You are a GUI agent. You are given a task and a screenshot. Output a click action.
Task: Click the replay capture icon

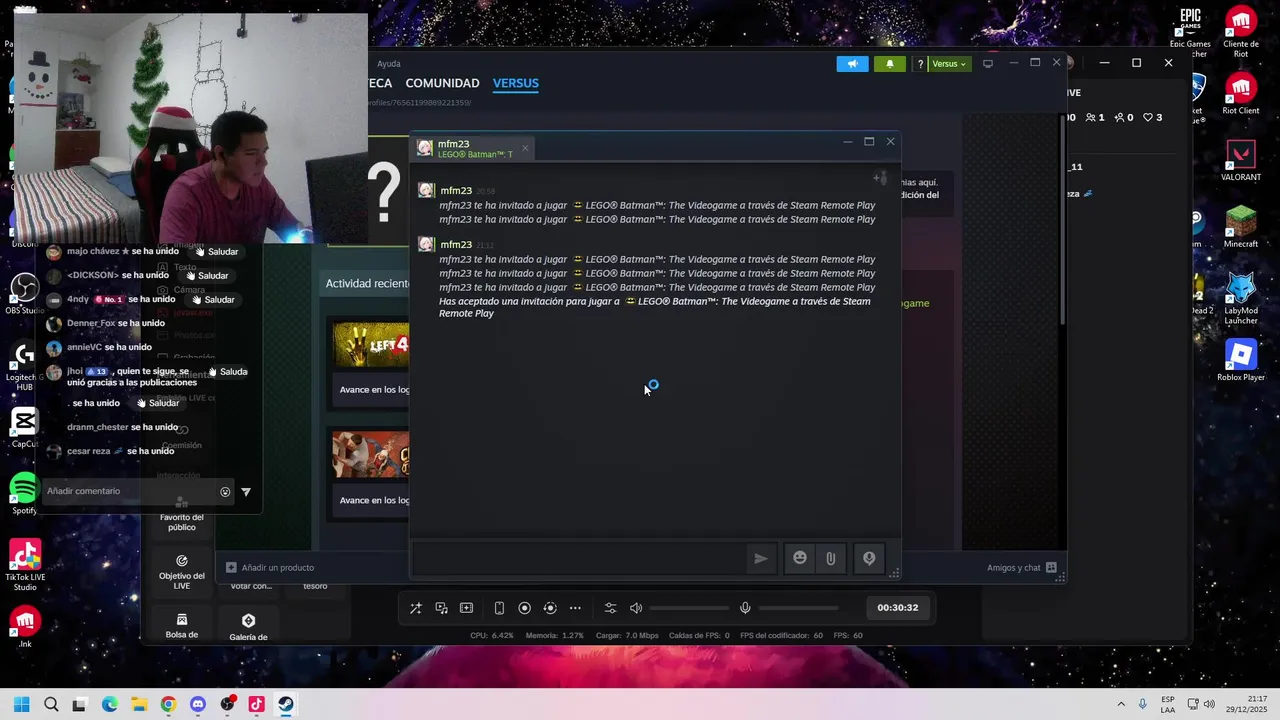coord(550,608)
